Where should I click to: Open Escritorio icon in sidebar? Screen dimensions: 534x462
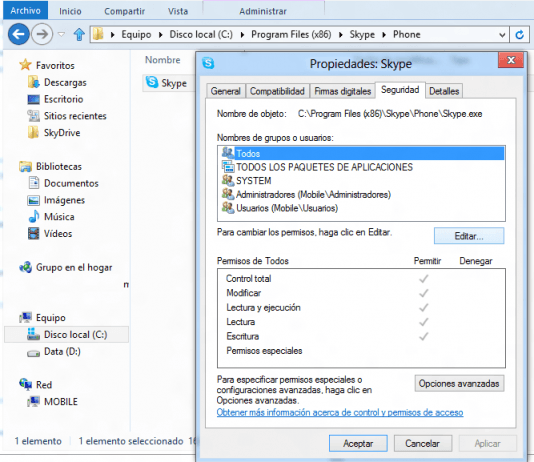point(33,99)
